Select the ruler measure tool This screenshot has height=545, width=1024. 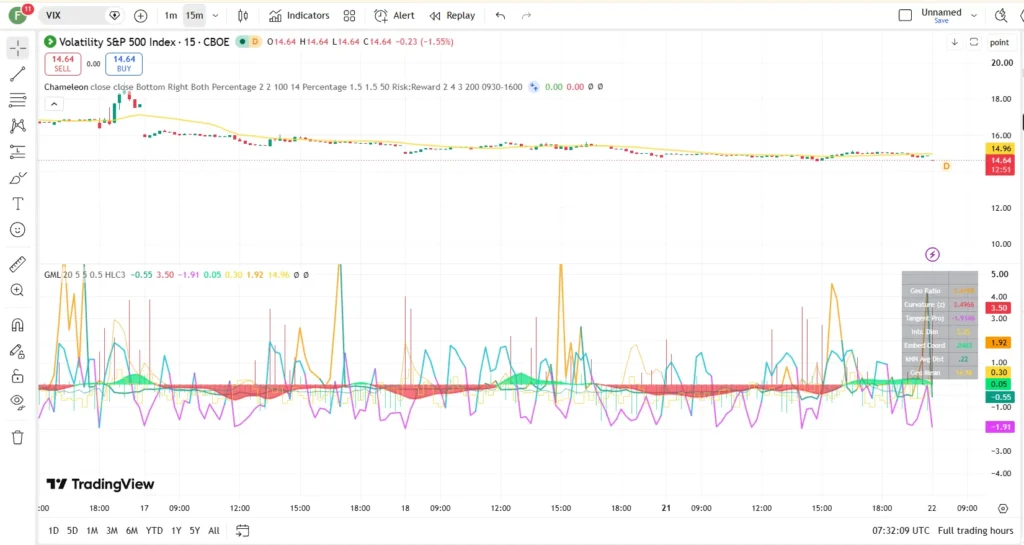click(x=18, y=264)
